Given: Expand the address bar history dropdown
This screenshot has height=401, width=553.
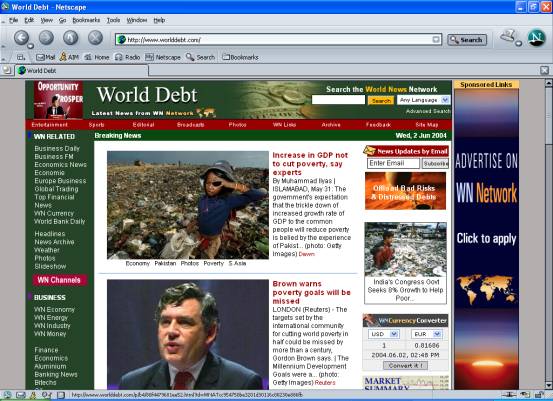Looking at the screenshot, I should click(436, 40).
